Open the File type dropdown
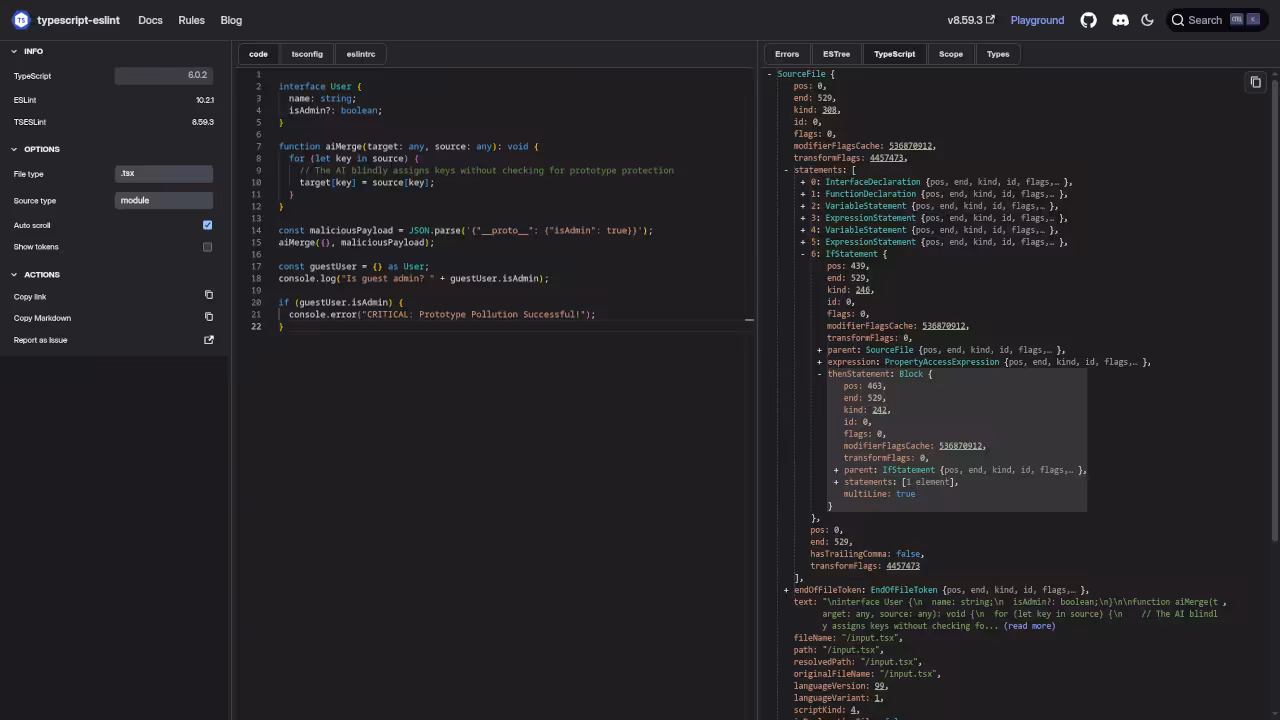The height and width of the screenshot is (720, 1280). click(164, 174)
